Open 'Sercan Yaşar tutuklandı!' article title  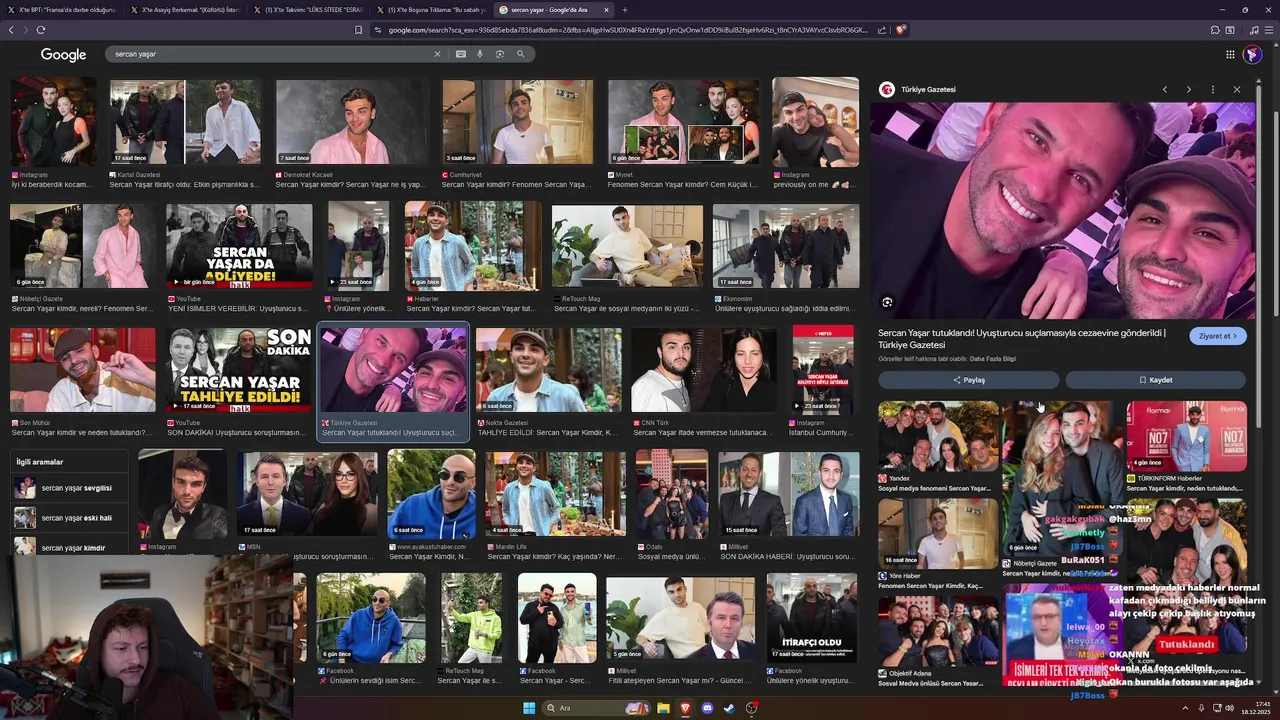[x=1022, y=338]
